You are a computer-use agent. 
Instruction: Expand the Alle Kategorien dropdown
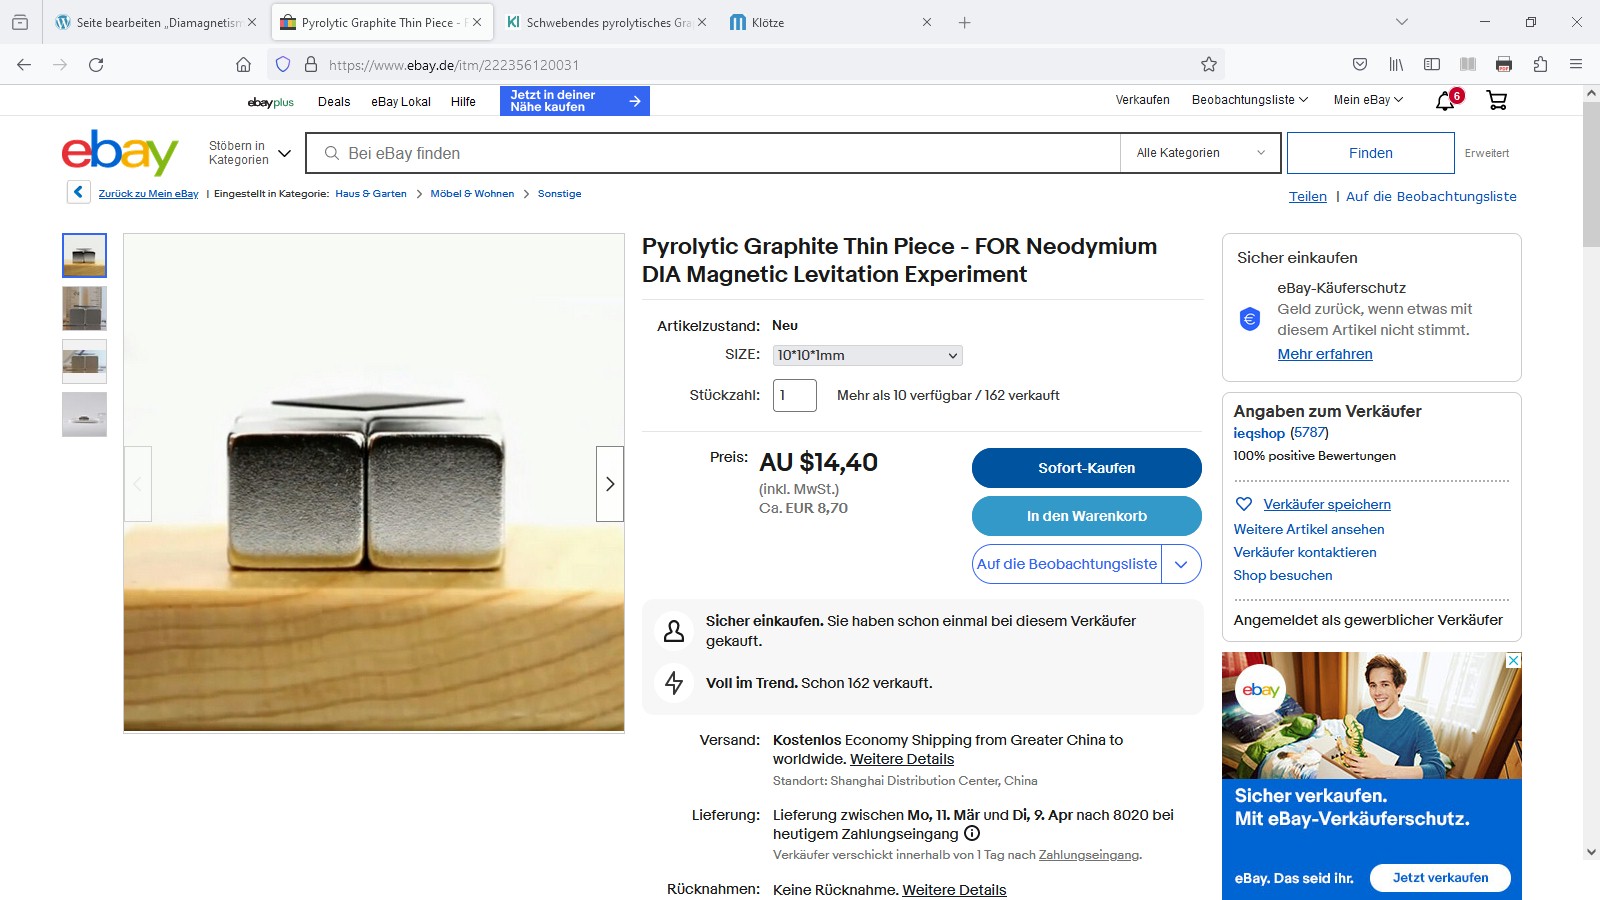point(1201,153)
